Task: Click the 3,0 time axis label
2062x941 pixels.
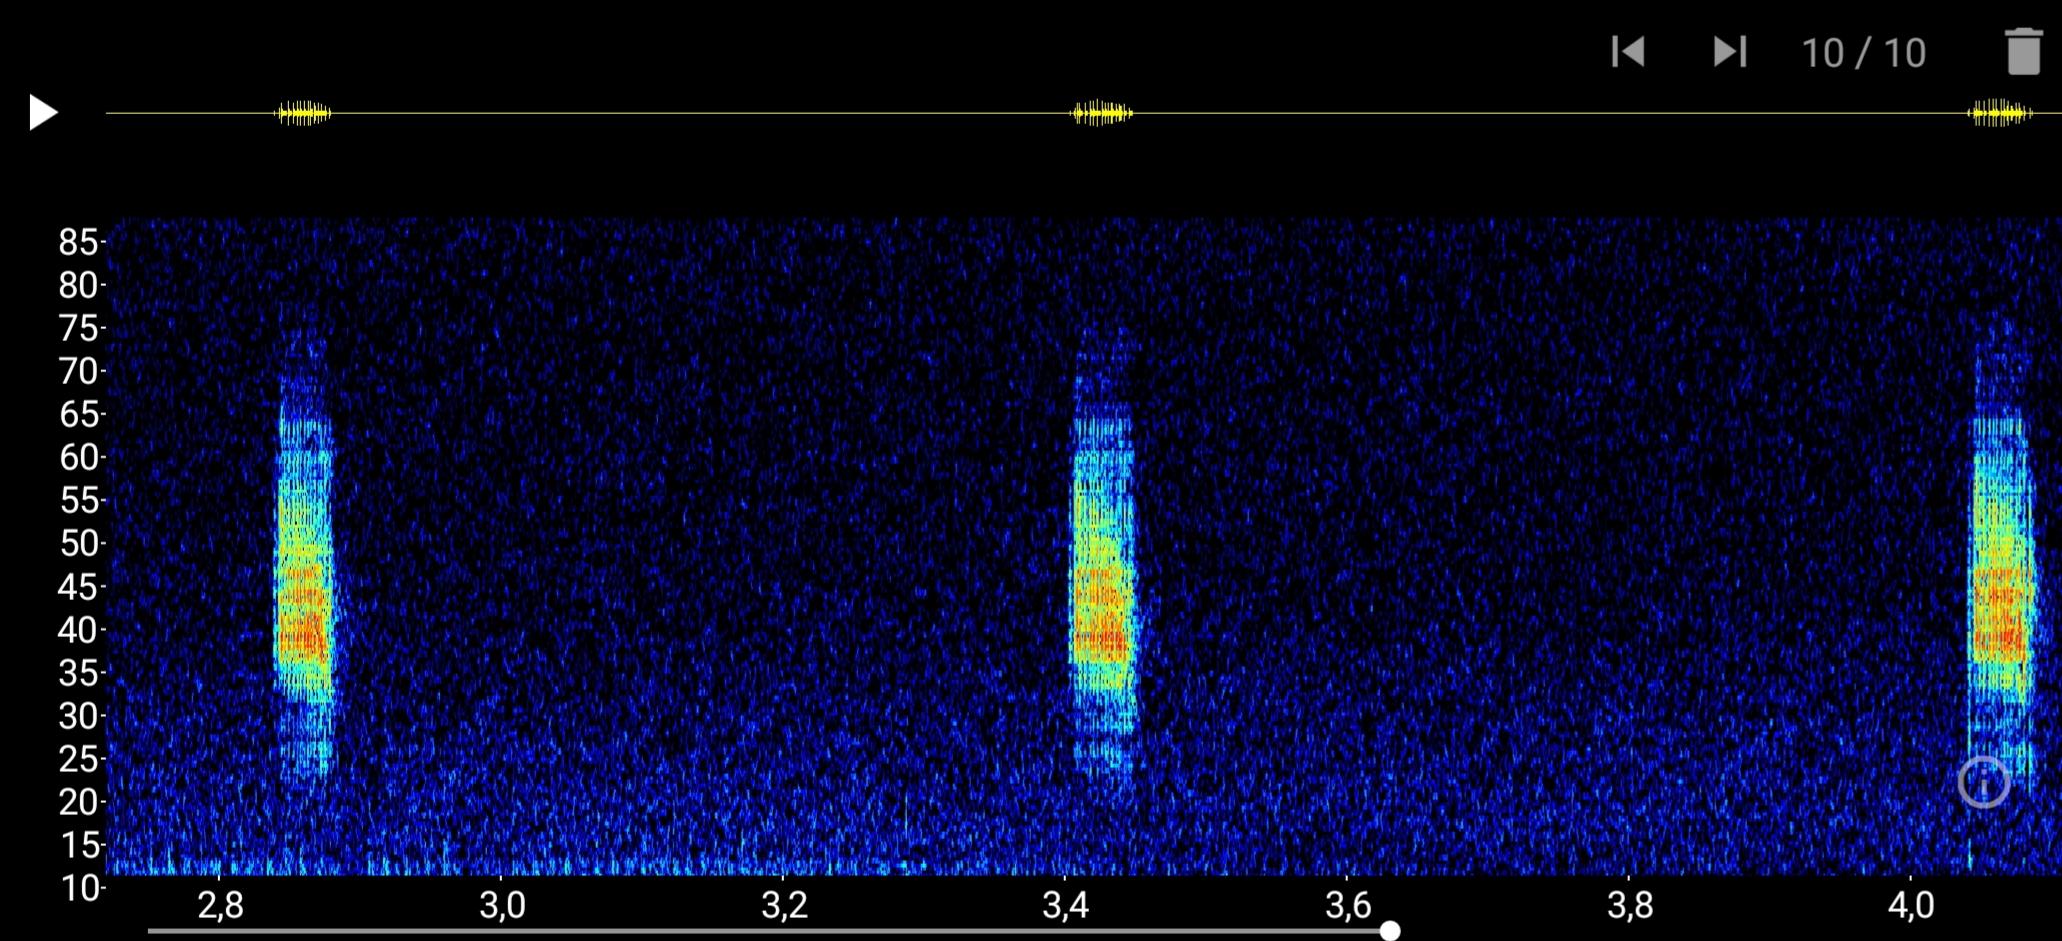Action: click(x=502, y=905)
